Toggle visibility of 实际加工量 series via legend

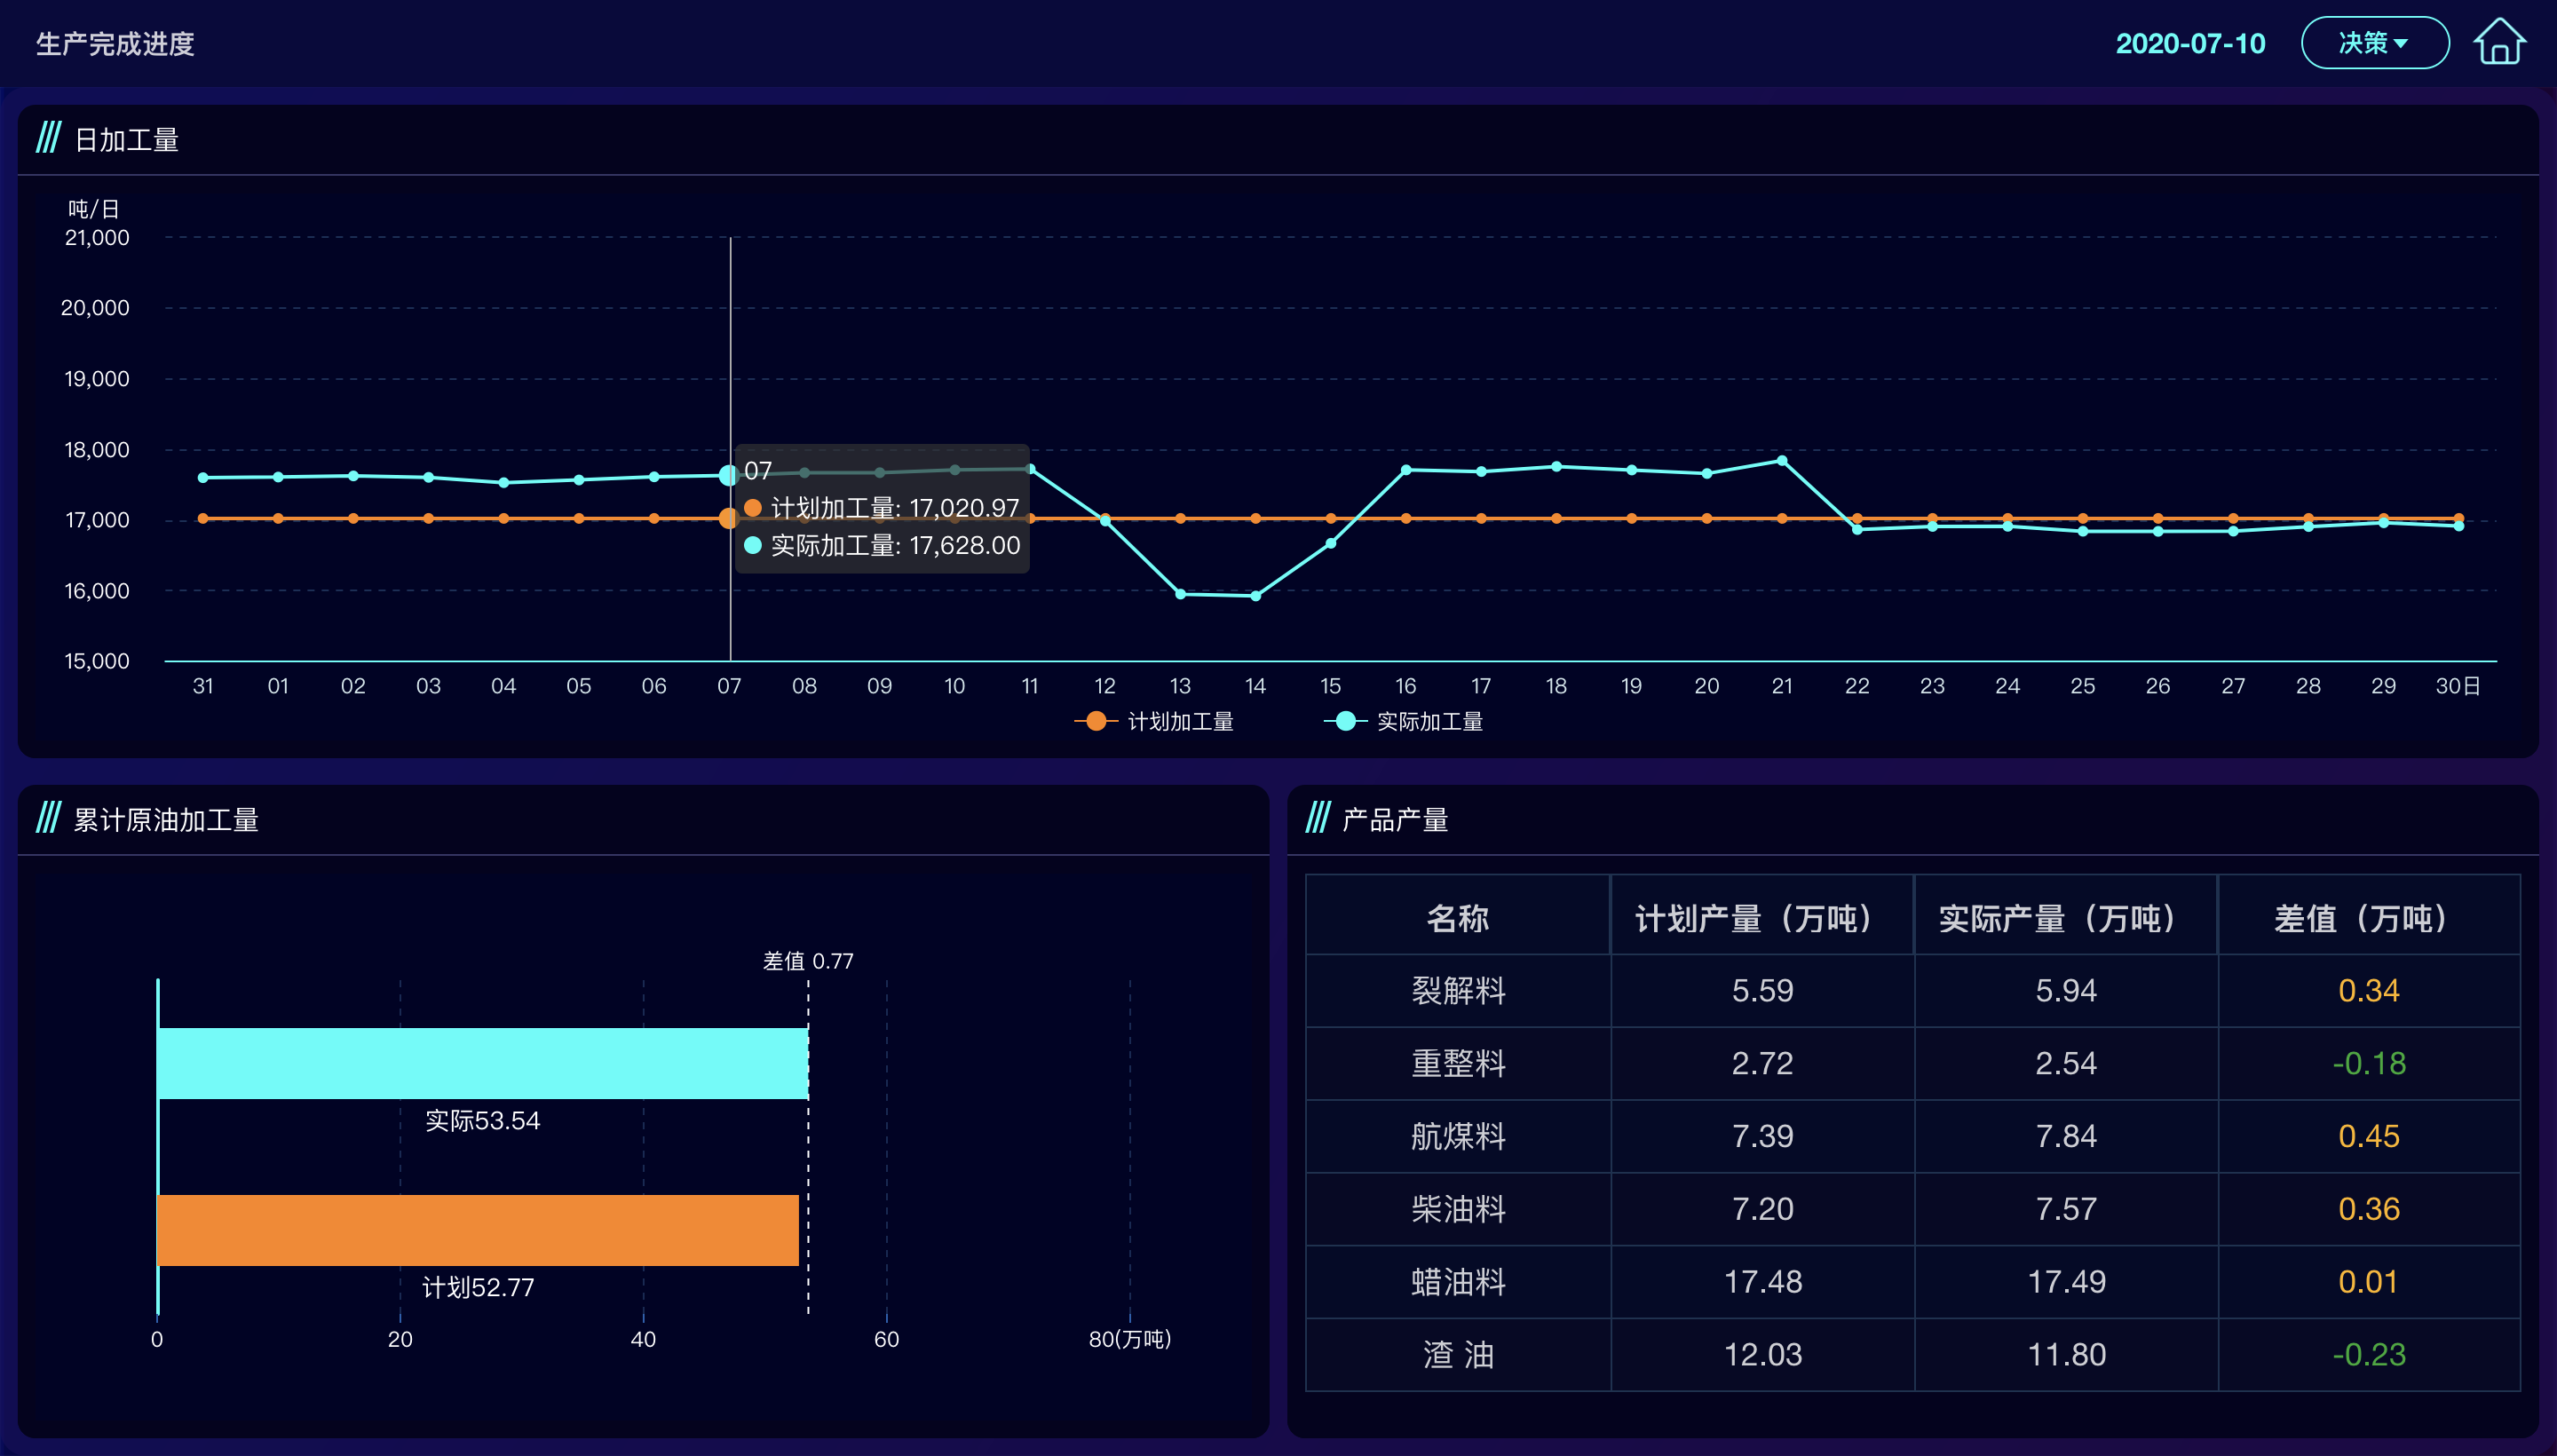point(1430,721)
